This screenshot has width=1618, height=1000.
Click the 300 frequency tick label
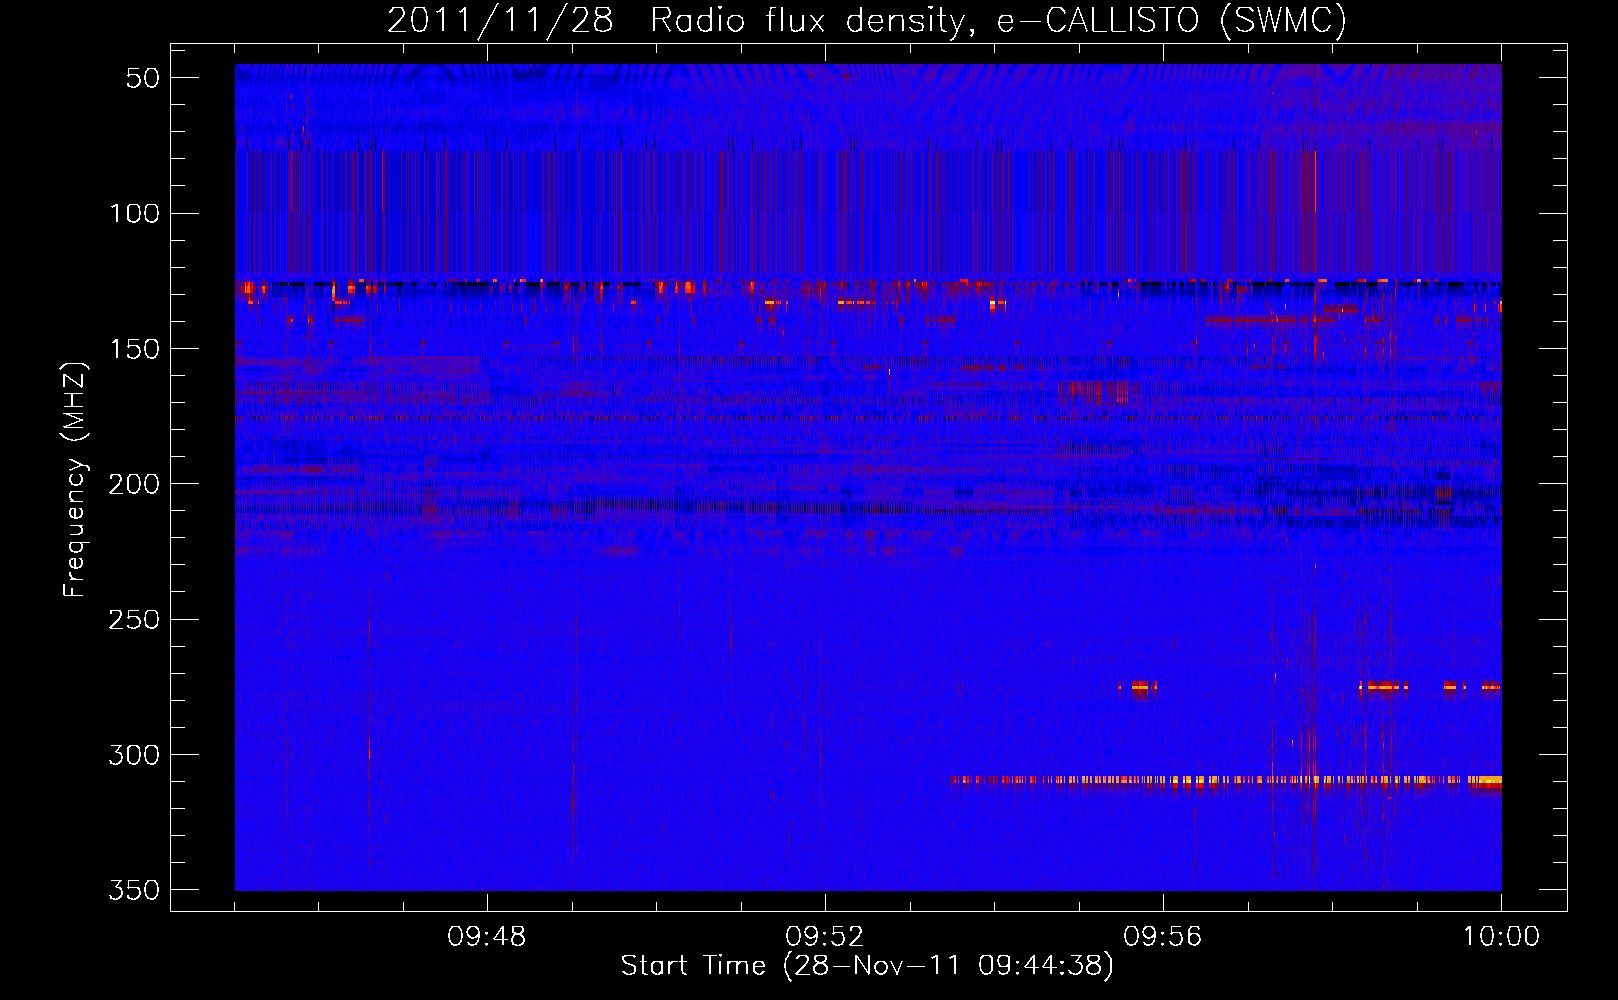tap(135, 755)
